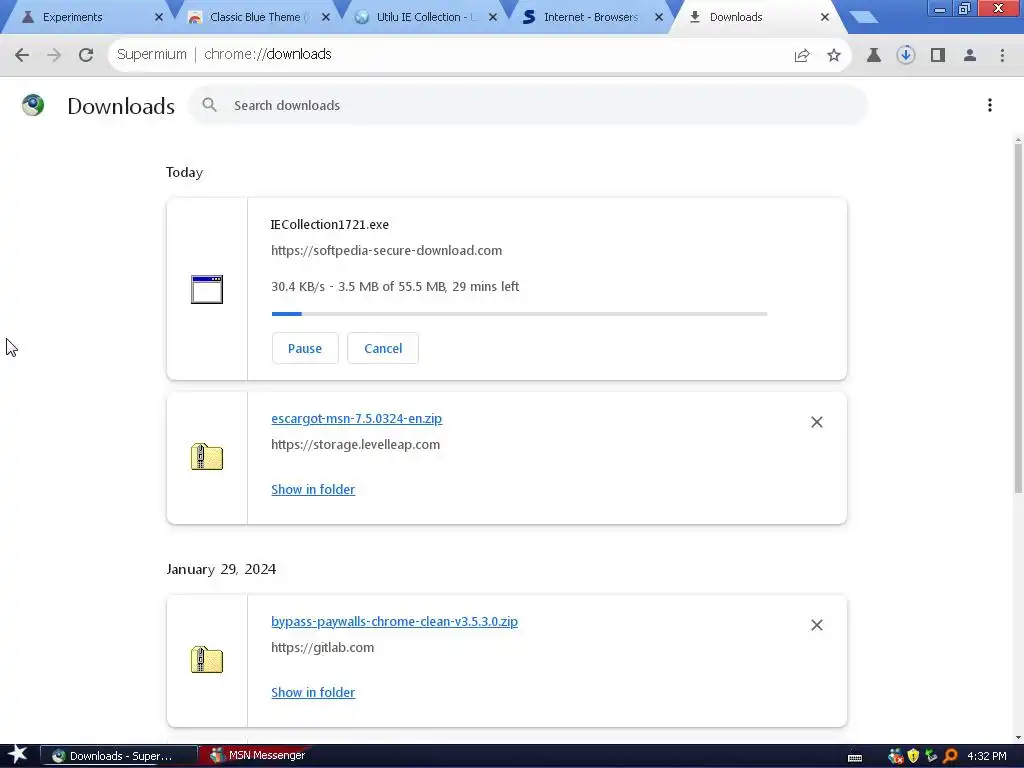Click the bypass-paywalls zip folder icon
Image resolution: width=1024 pixels, height=768 pixels.
207,660
